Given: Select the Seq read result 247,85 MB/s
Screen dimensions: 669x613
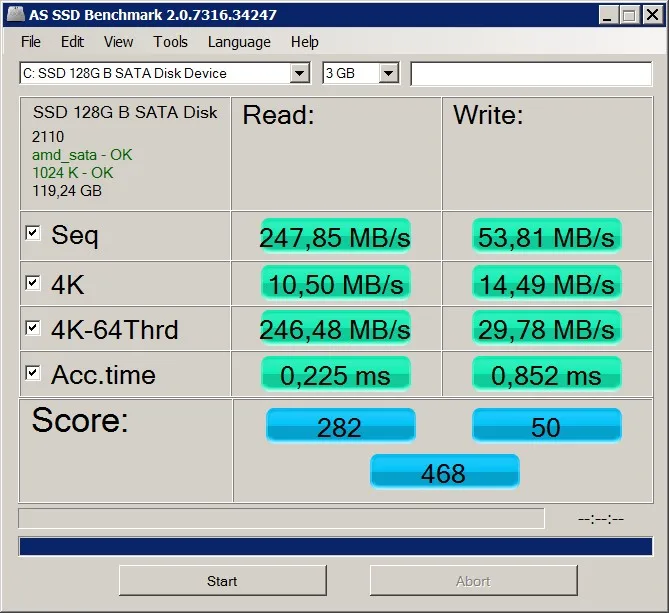Looking at the screenshot, I should pos(335,236).
